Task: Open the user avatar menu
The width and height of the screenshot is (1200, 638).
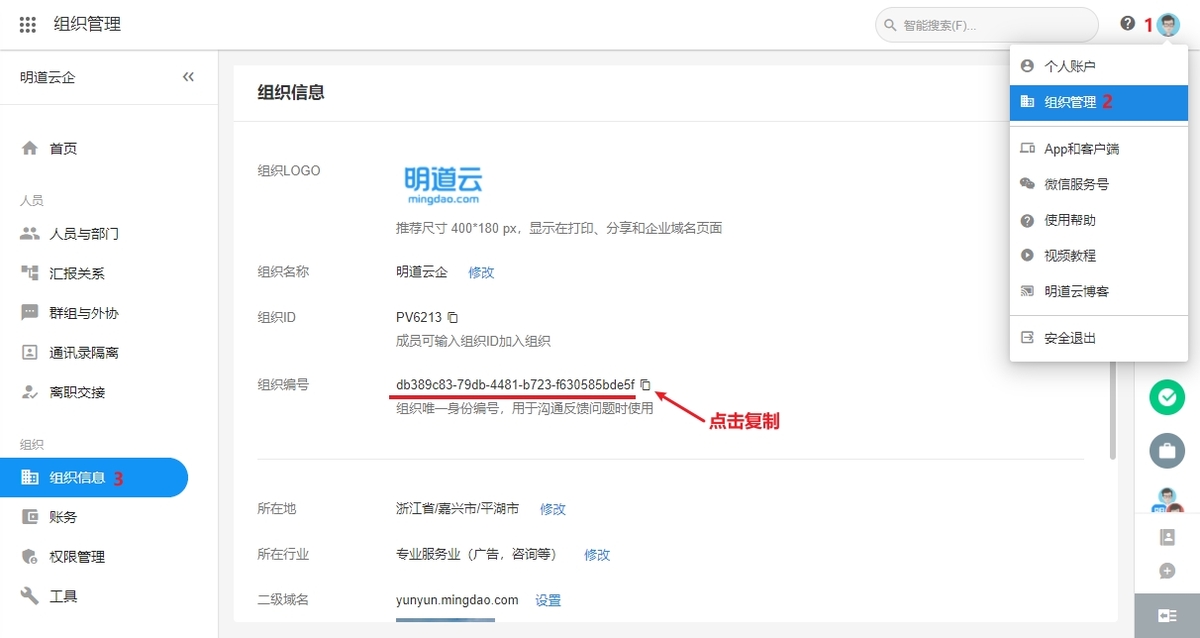Action: tap(1168, 25)
